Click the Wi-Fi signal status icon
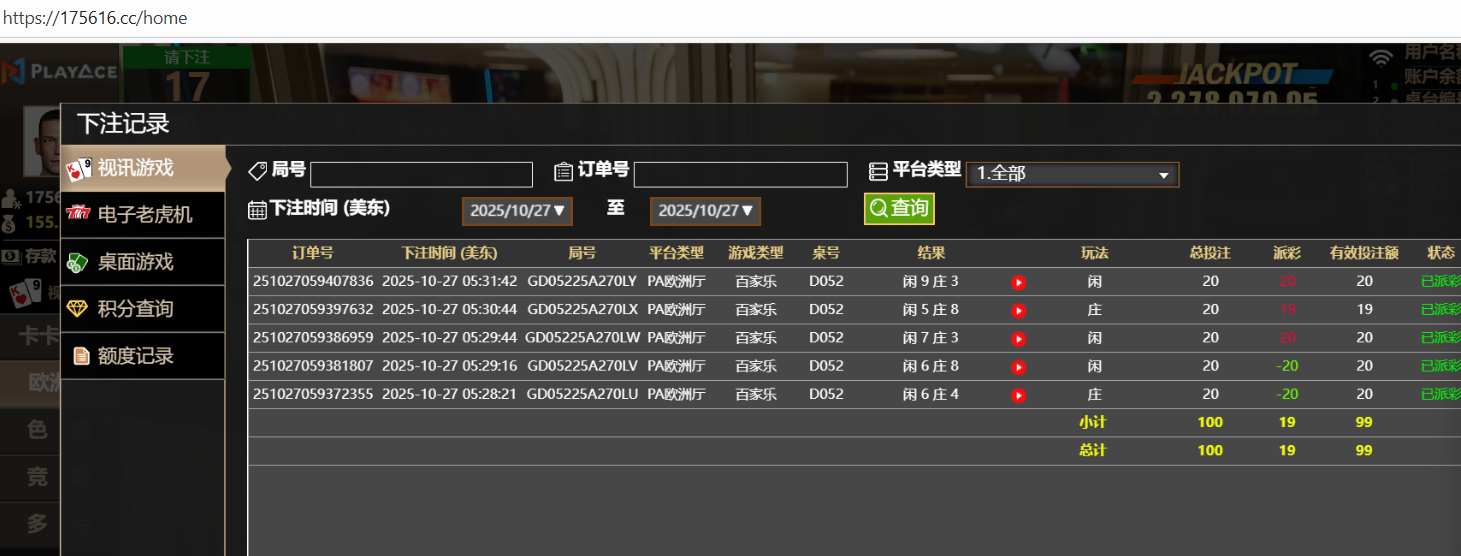1461x556 pixels. pyautogui.click(x=1381, y=58)
